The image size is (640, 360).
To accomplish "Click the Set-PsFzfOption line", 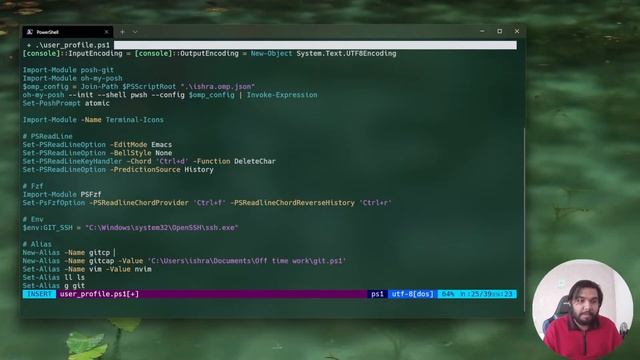I will (x=207, y=203).
